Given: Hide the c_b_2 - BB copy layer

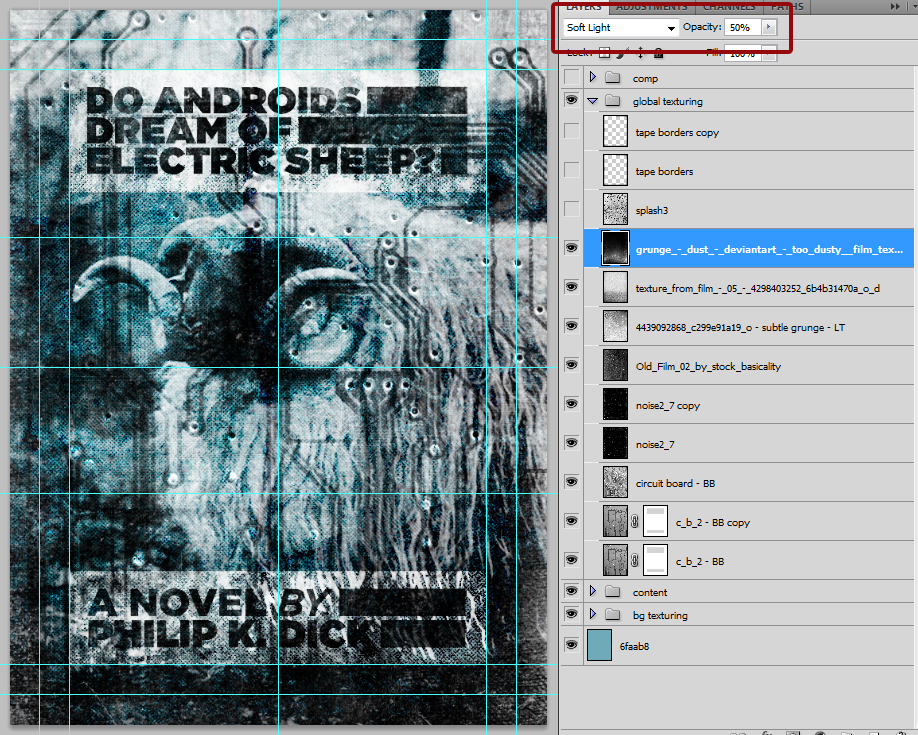Looking at the screenshot, I should 571,521.
